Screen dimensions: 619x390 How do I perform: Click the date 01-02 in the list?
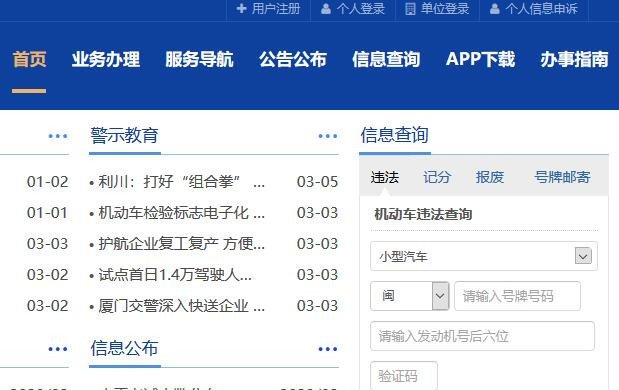[47, 182]
